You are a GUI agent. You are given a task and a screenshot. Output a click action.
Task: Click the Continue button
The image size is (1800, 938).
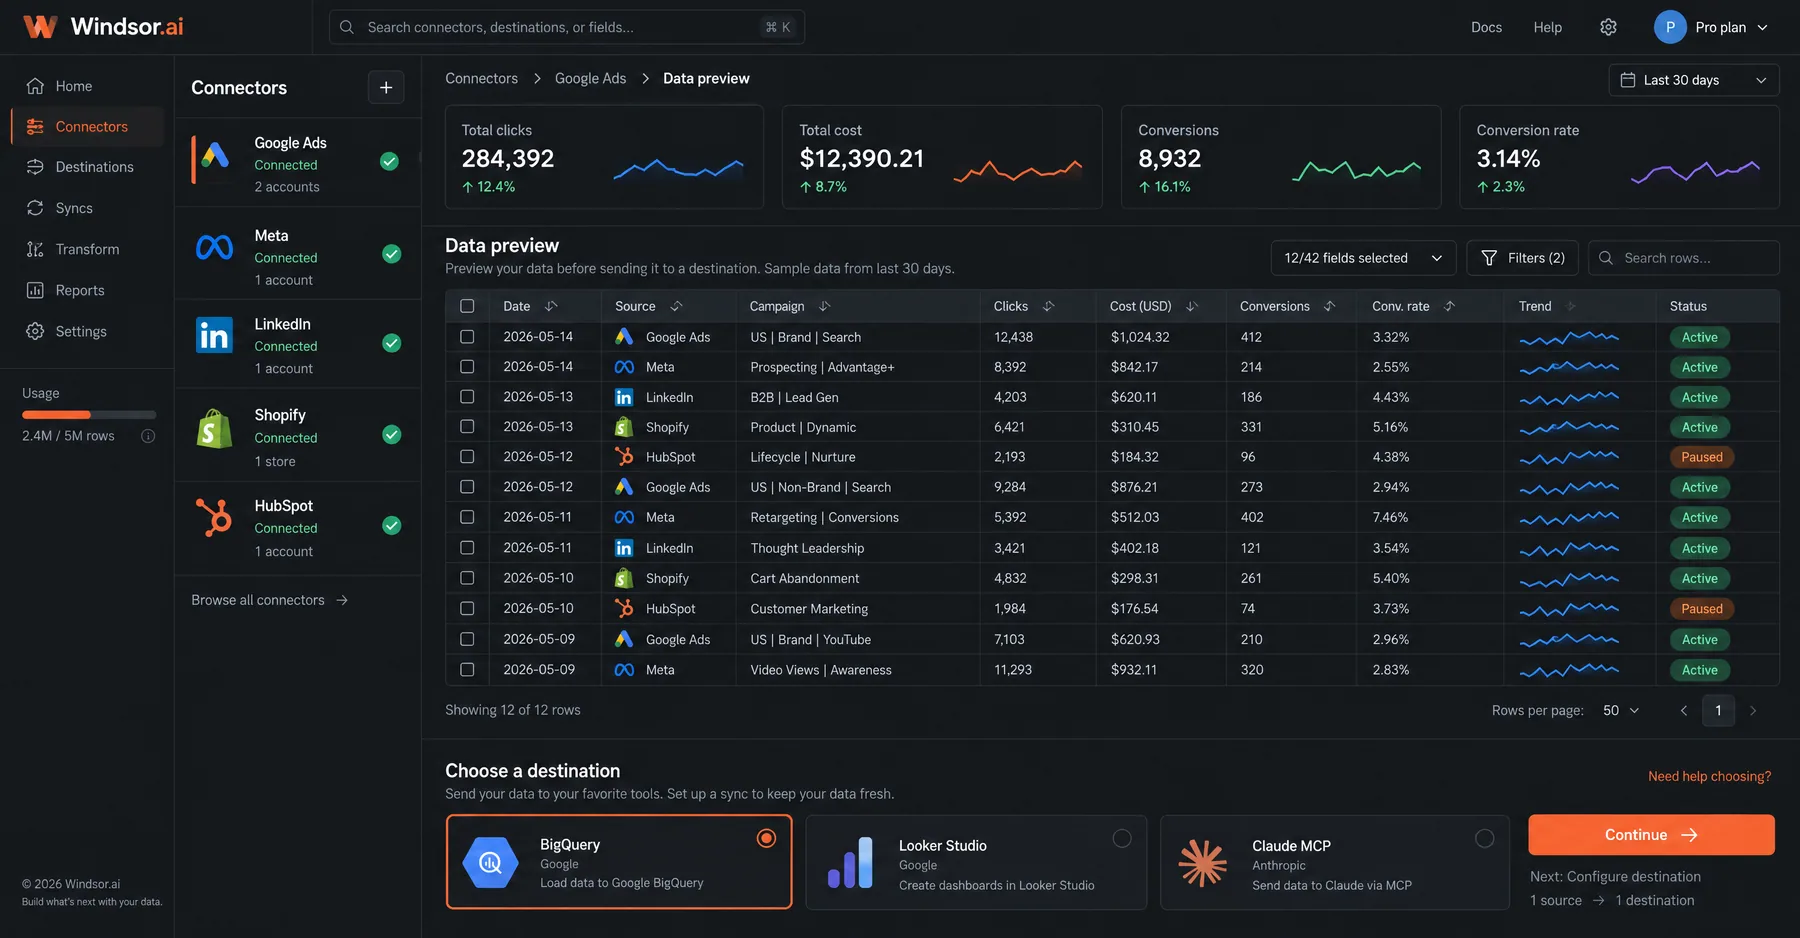pos(1651,835)
